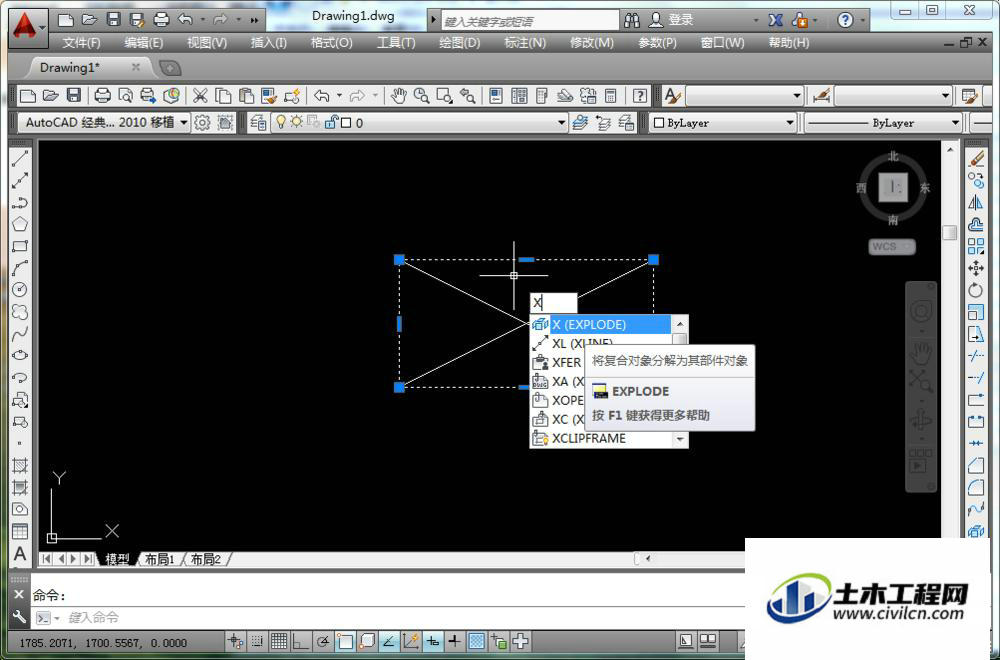The height and width of the screenshot is (660, 1000).
Task: Open the ByLayer color dropdown
Action: 790,122
